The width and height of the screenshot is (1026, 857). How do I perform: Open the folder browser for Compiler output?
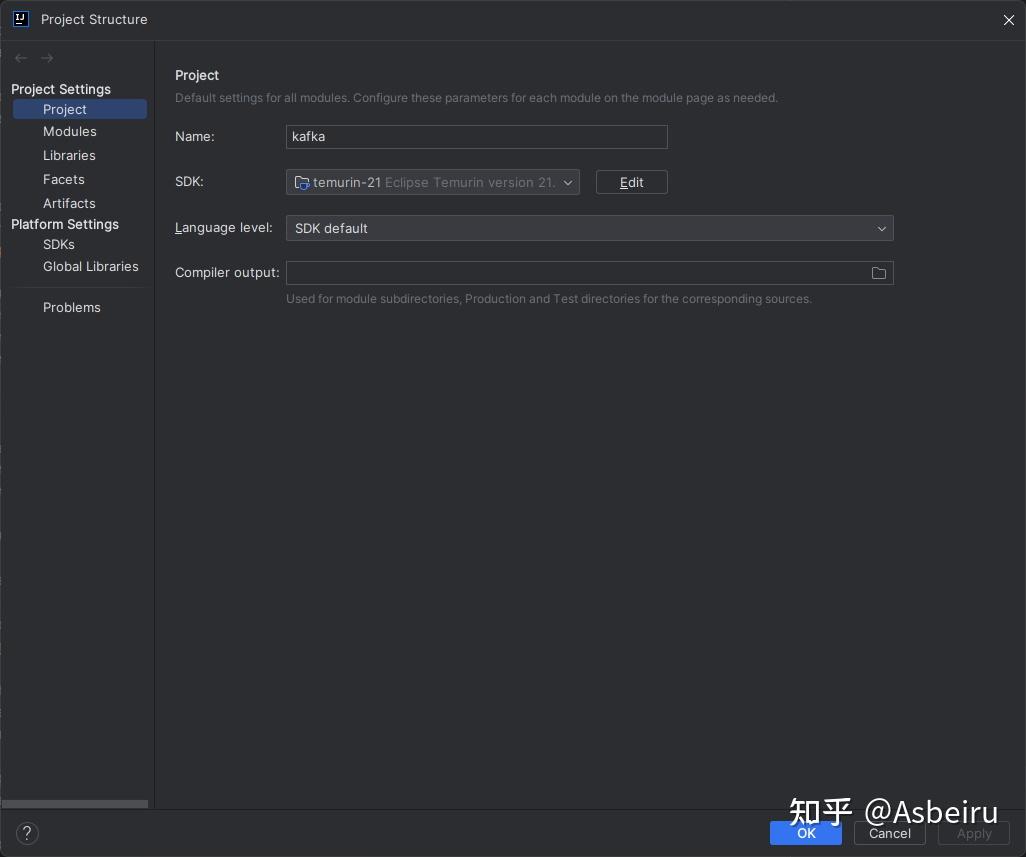tap(878, 273)
